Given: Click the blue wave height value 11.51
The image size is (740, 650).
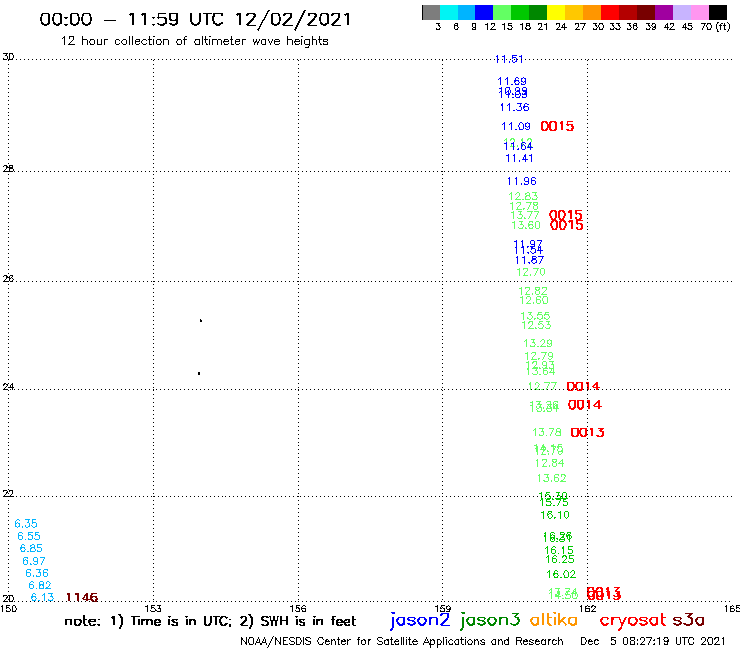Looking at the screenshot, I should point(509,59).
